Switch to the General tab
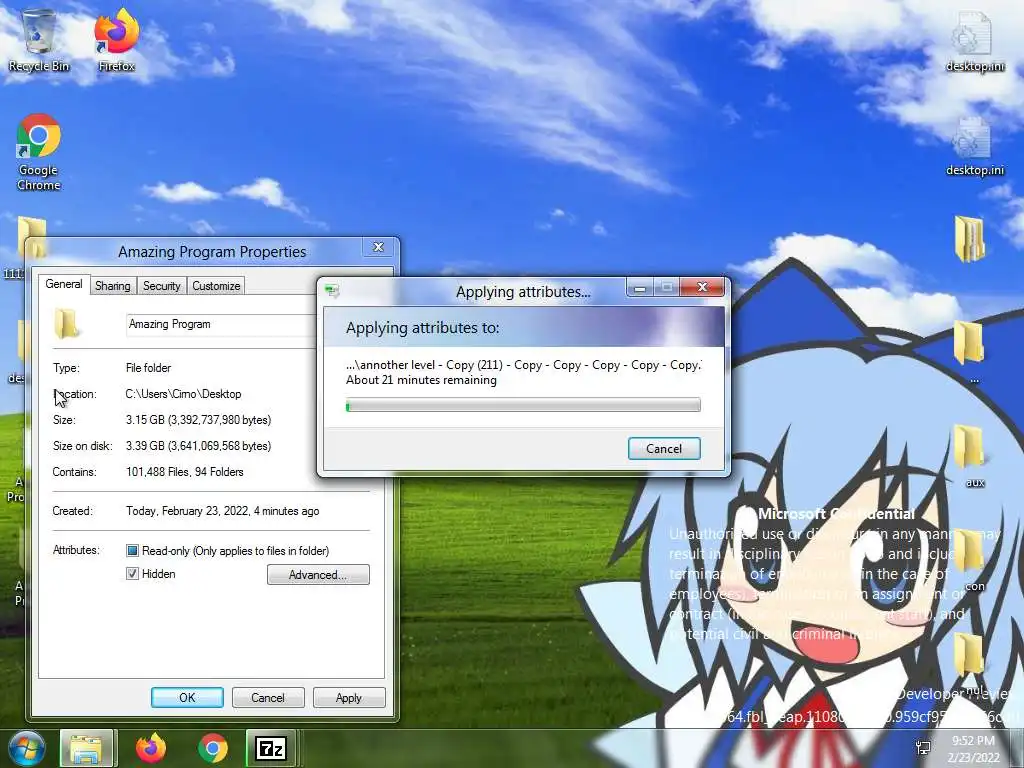Viewport: 1024px width, 768px height. (x=63, y=284)
